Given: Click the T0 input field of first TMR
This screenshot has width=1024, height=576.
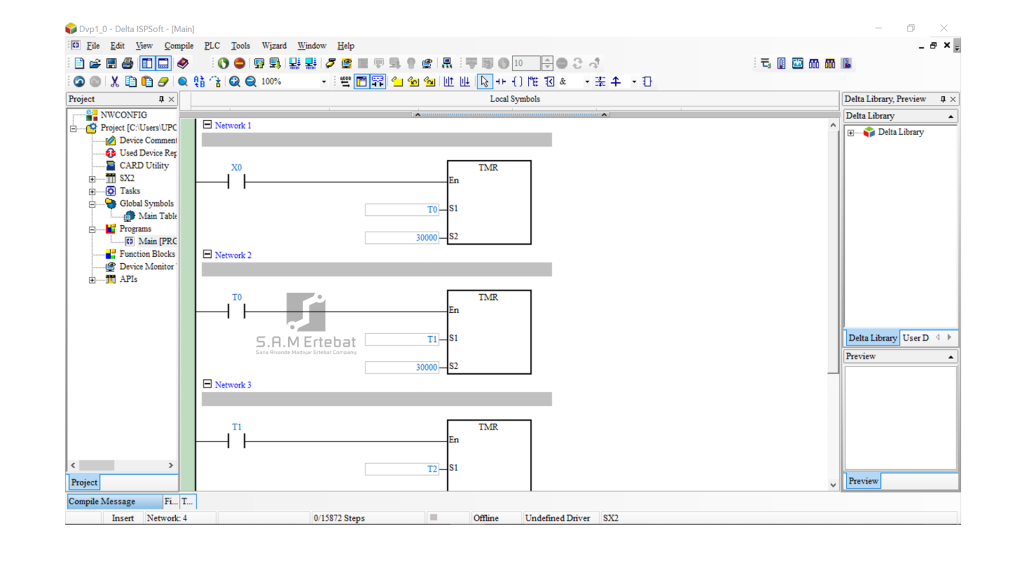Looking at the screenshot, I should coord(402,210).
